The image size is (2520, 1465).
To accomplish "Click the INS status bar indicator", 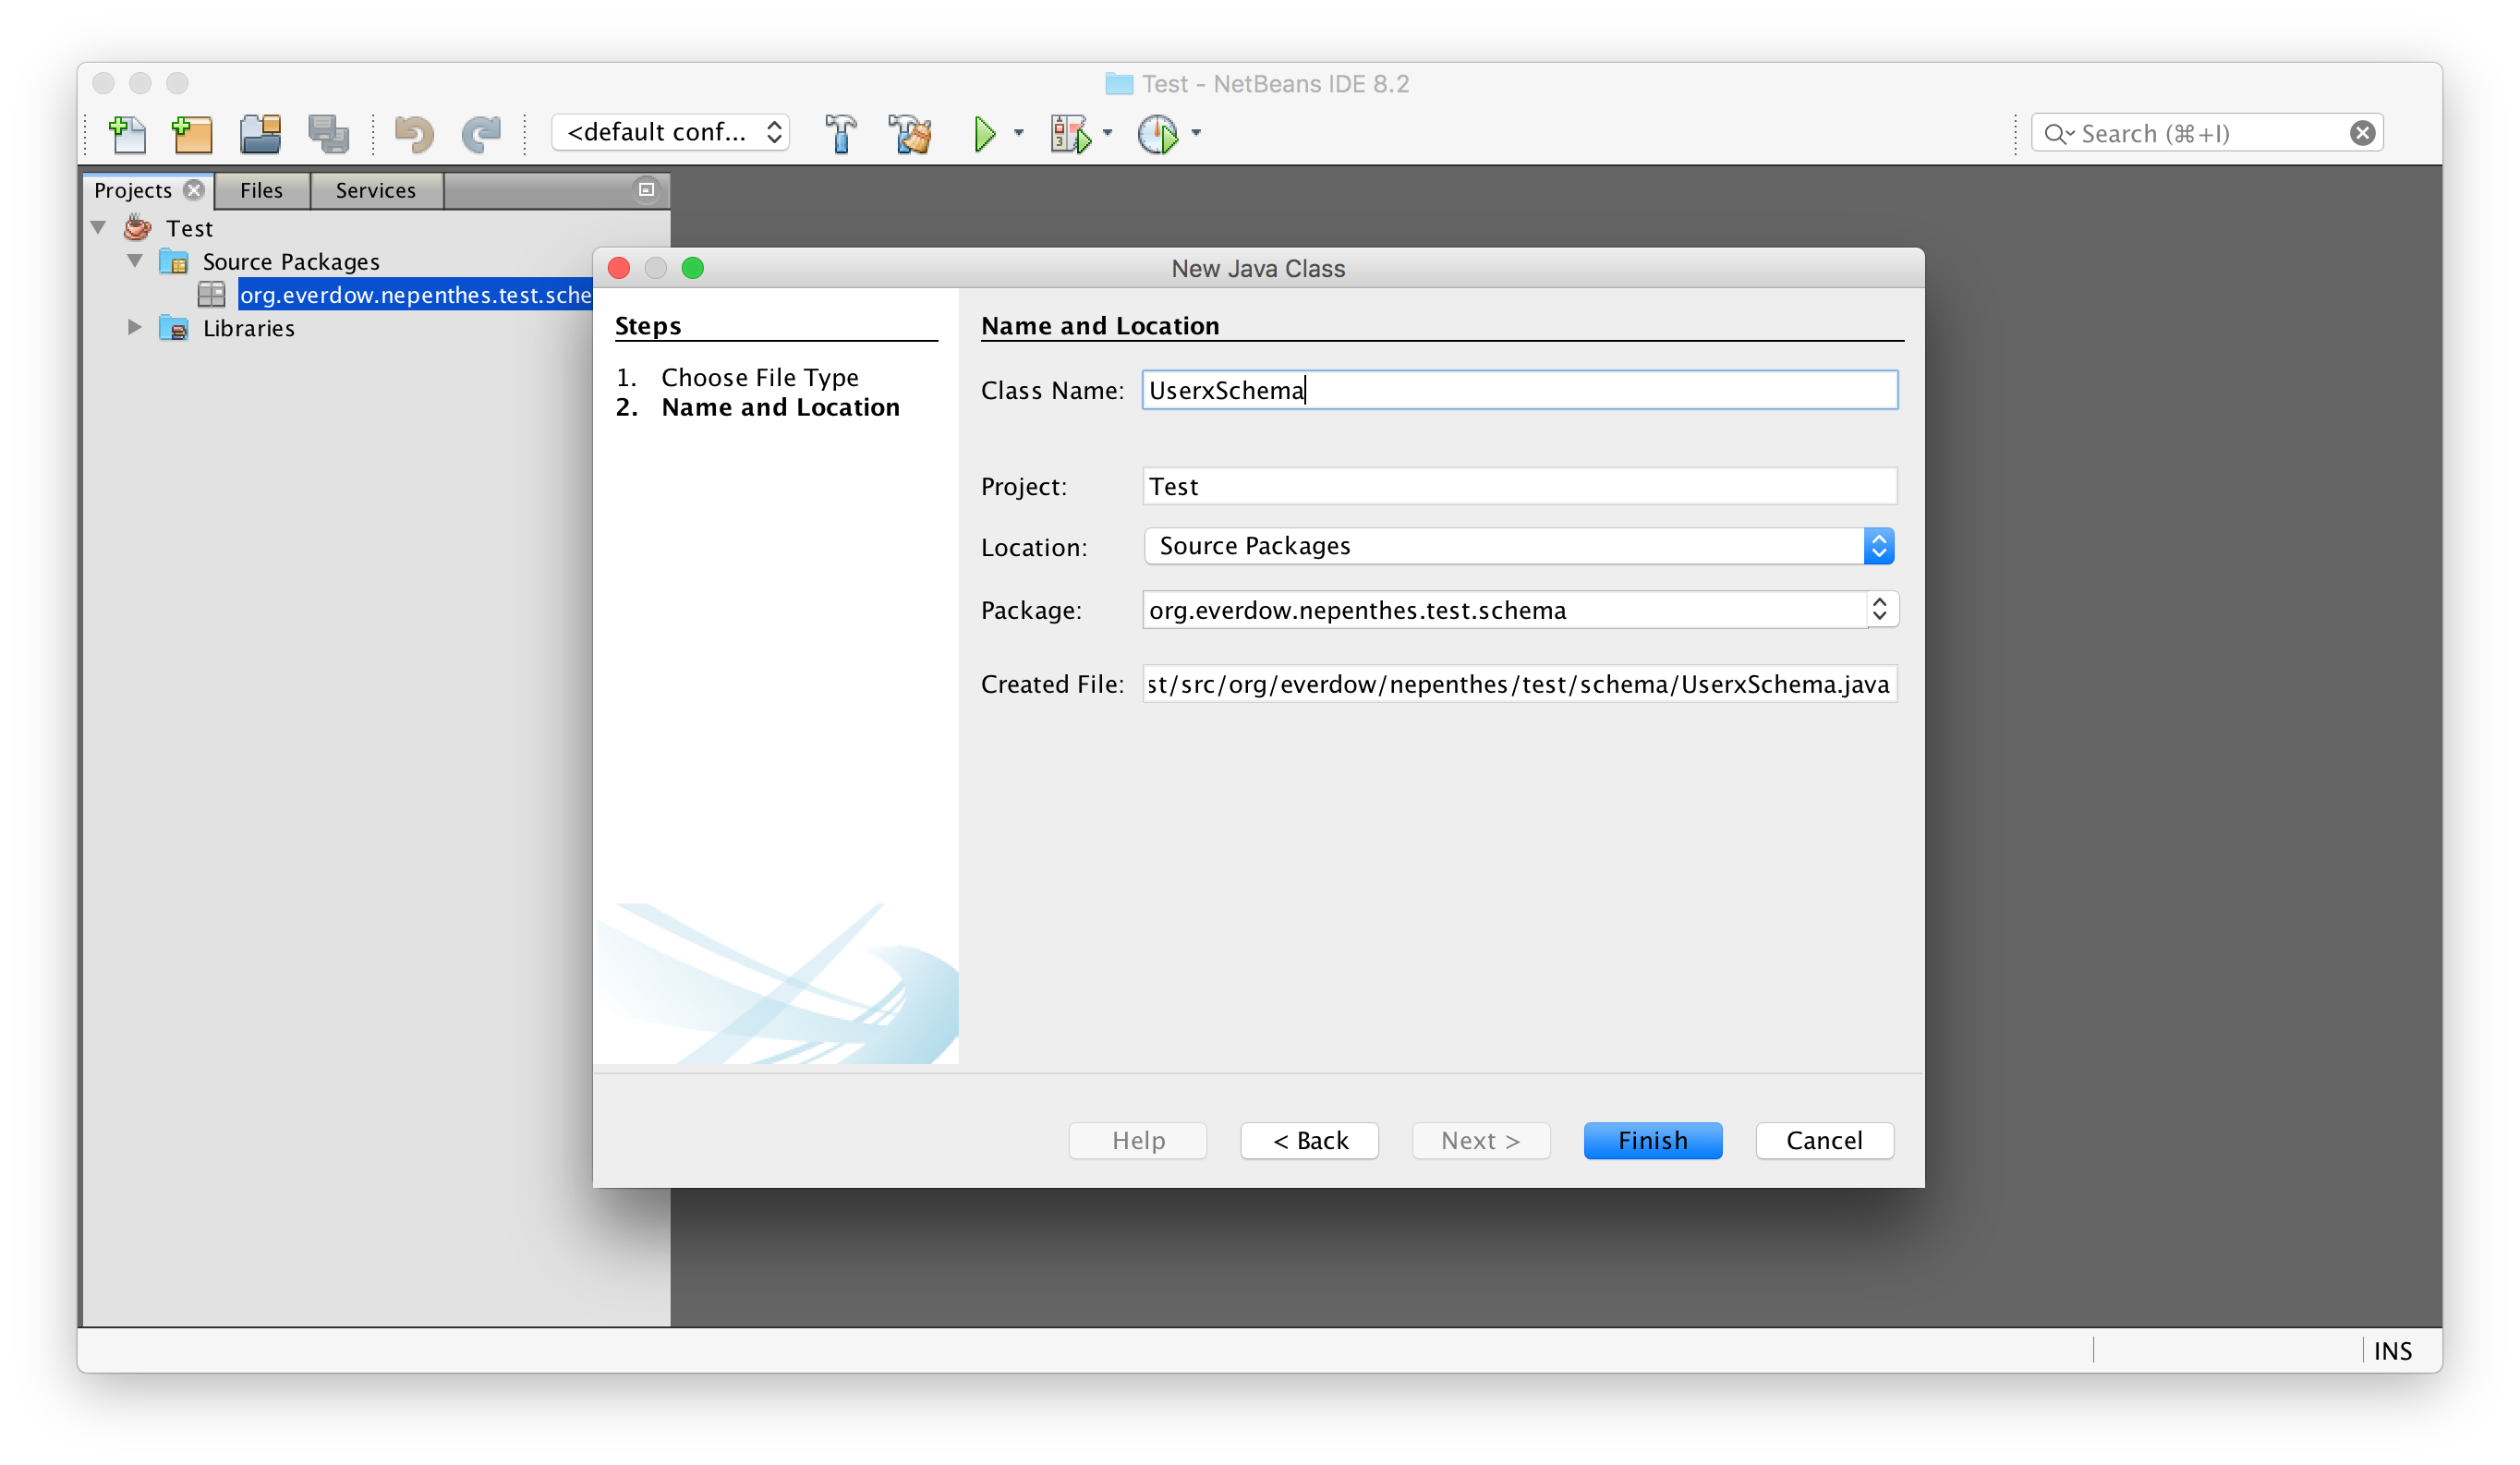I will click(x=2393, y=1351).
